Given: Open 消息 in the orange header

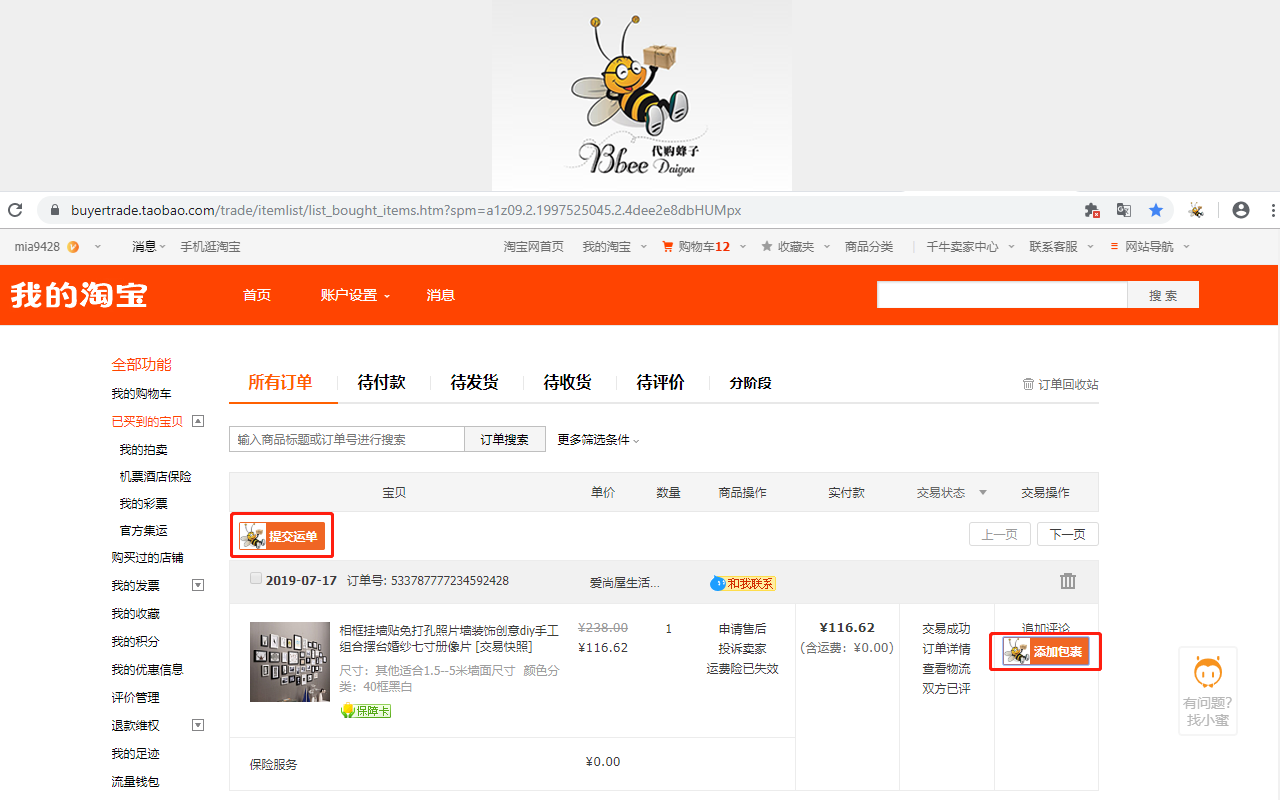Looking at the screenshot, I should coord(441,295).
